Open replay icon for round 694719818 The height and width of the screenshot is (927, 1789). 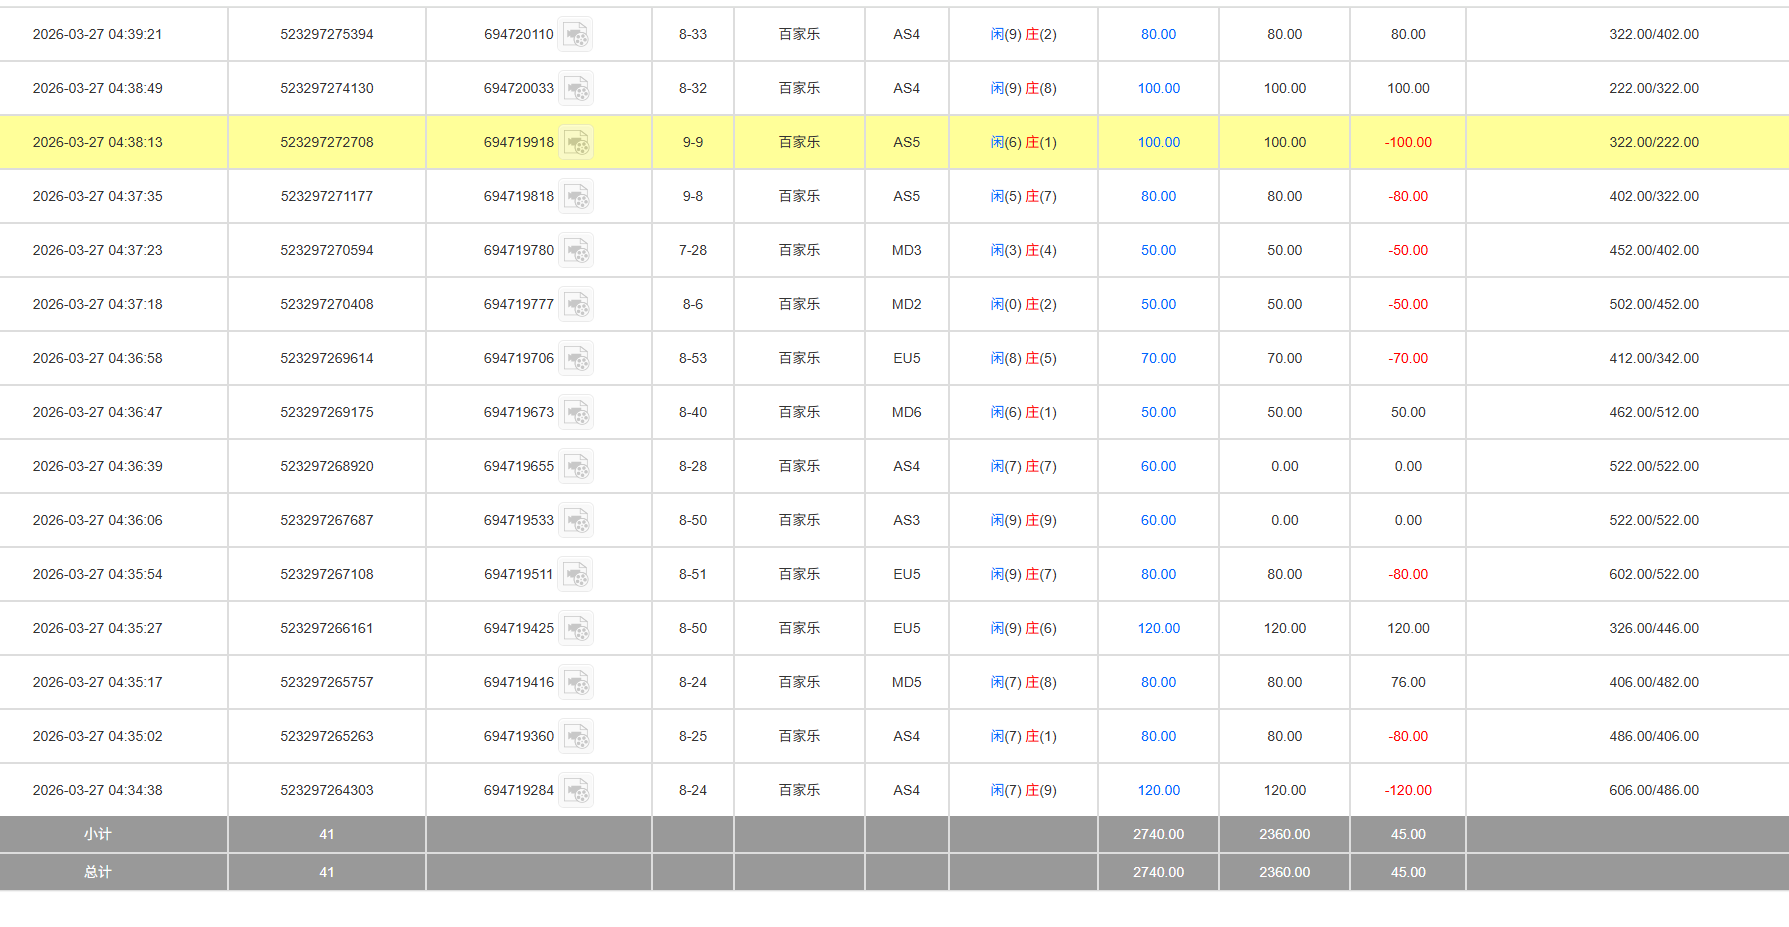[x=575, y=197]
